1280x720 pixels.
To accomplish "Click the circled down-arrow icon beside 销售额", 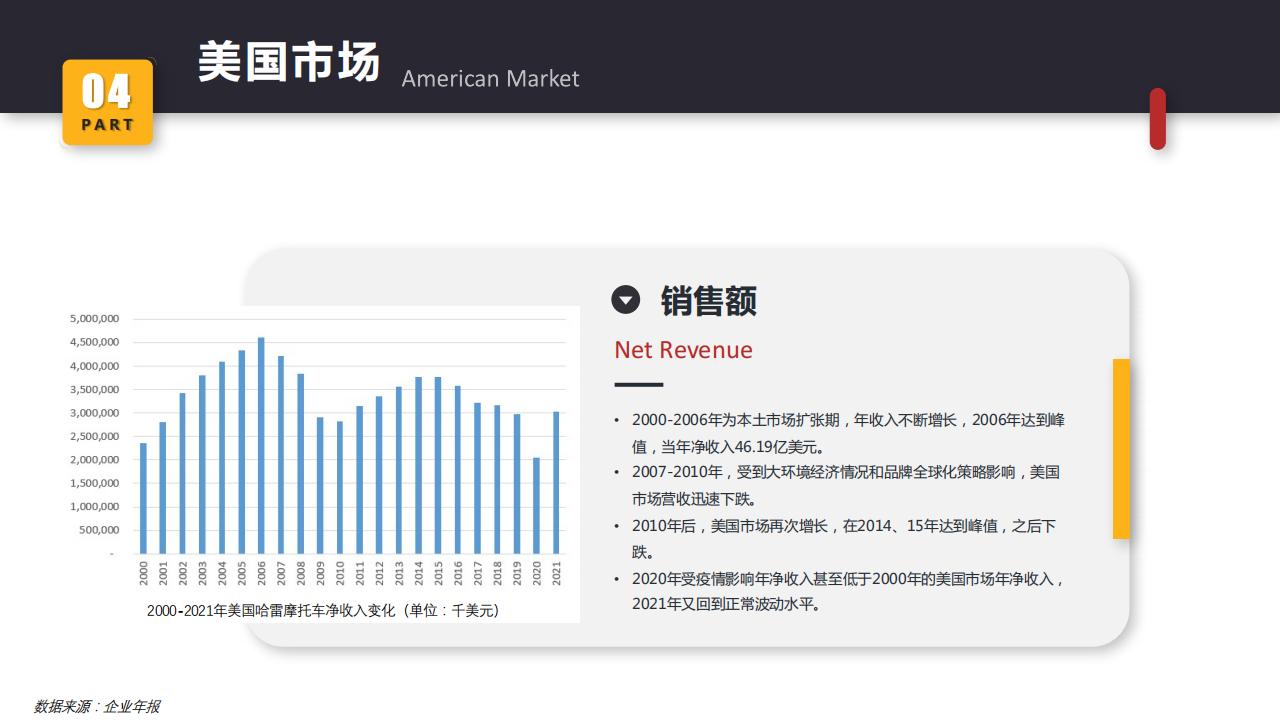I will (625, 300).
